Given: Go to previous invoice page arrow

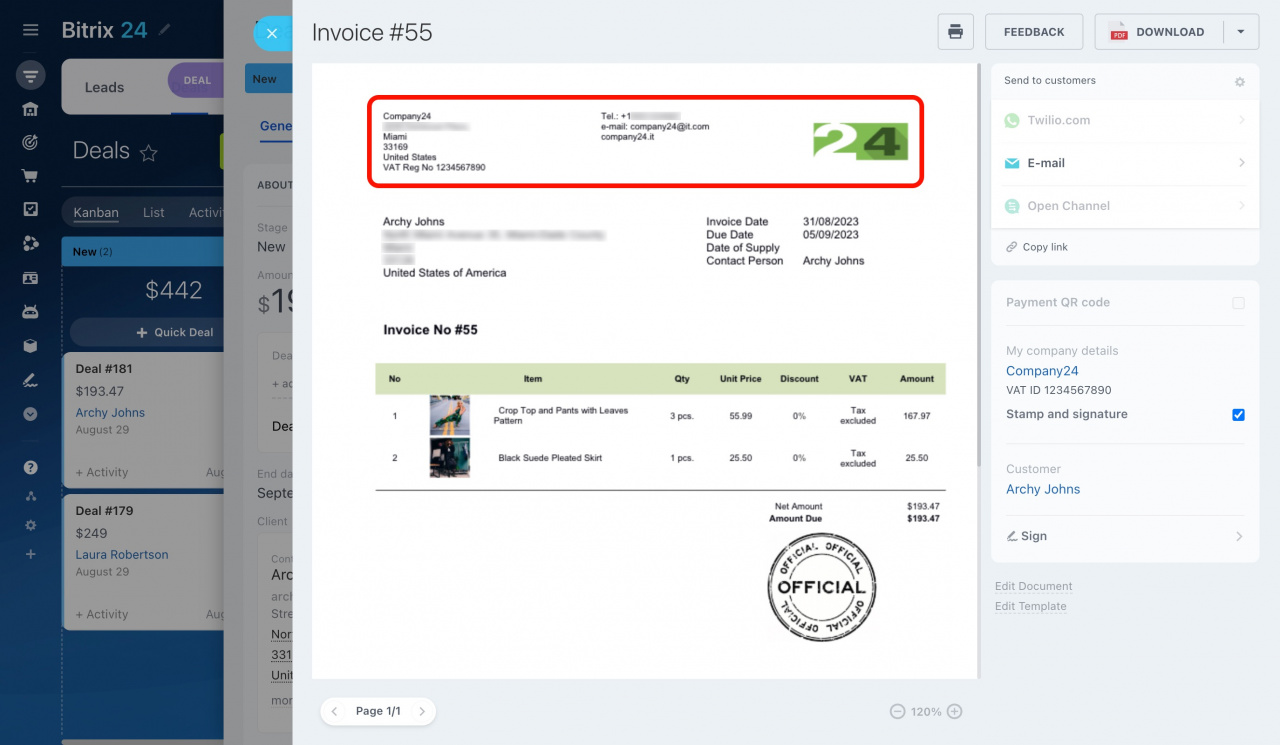Looking at the screenshot, I should (x=335, y=711).
